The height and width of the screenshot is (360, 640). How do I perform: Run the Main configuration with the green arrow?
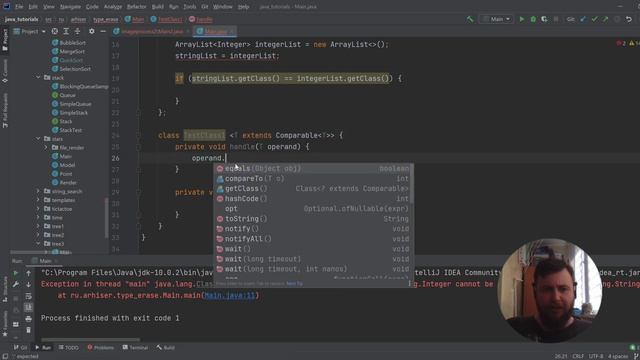point(522,19)
